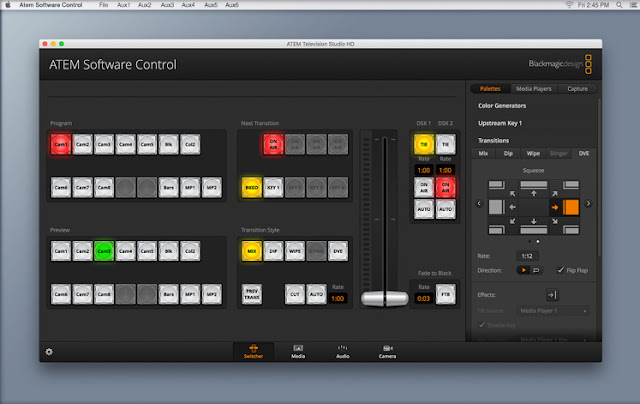Viewport: 640px width, 404px height.
Task: Open the Audio mixer page
Action: click(342, 351)
